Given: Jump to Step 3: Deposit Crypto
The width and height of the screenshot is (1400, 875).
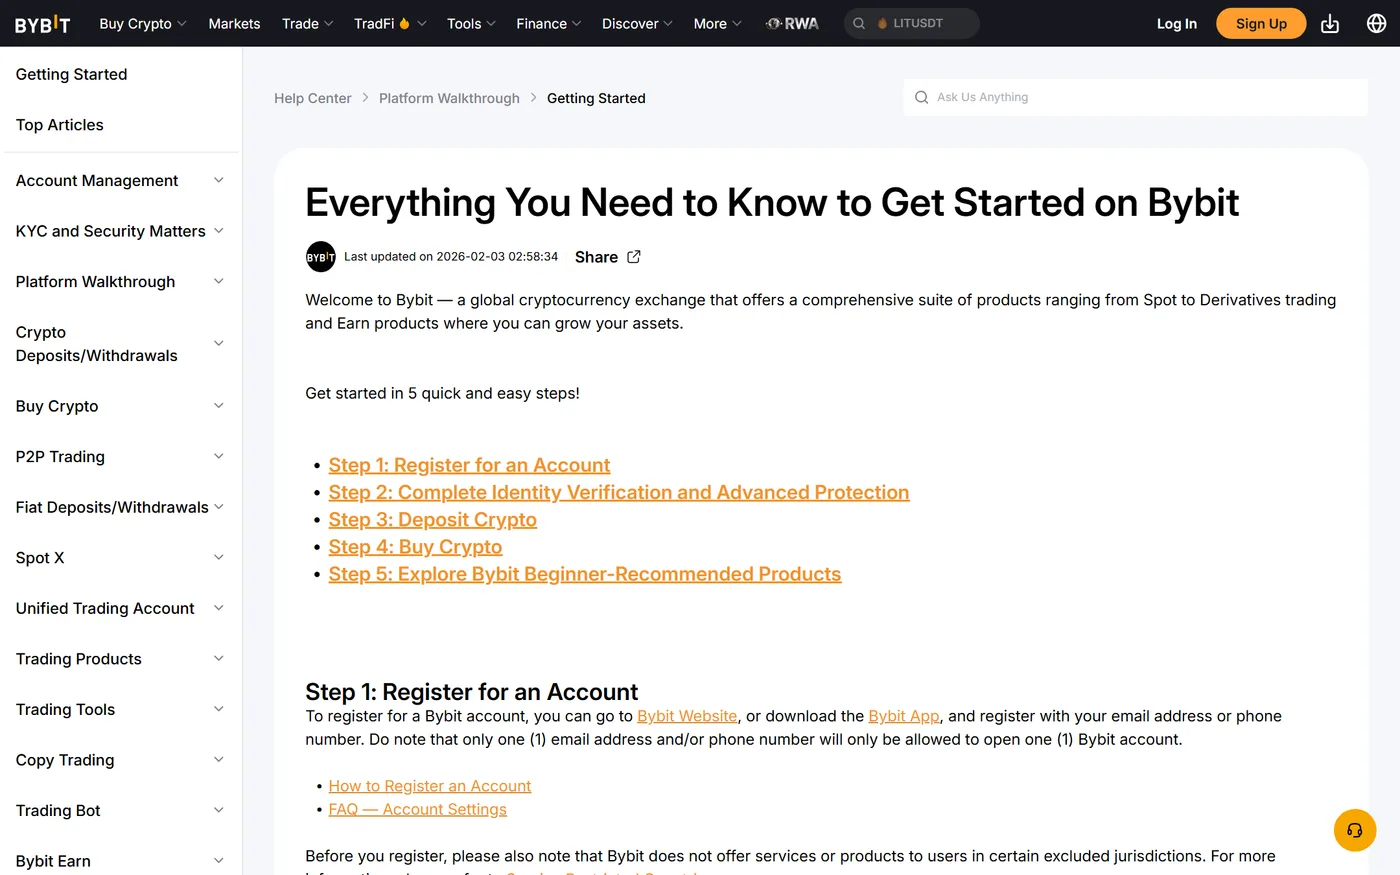Looking at the screenshot, I should 433,520.
